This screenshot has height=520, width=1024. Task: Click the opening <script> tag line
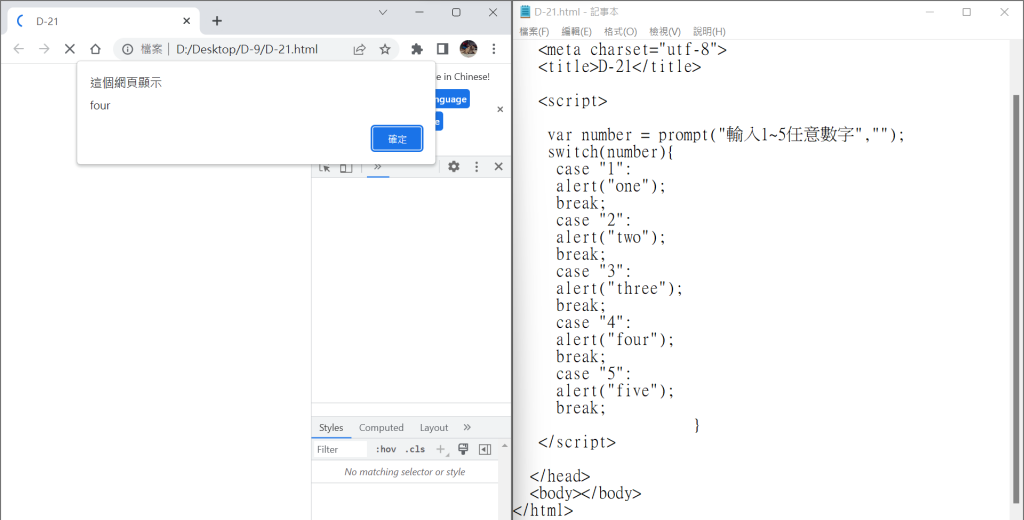(x=573, y=101)
